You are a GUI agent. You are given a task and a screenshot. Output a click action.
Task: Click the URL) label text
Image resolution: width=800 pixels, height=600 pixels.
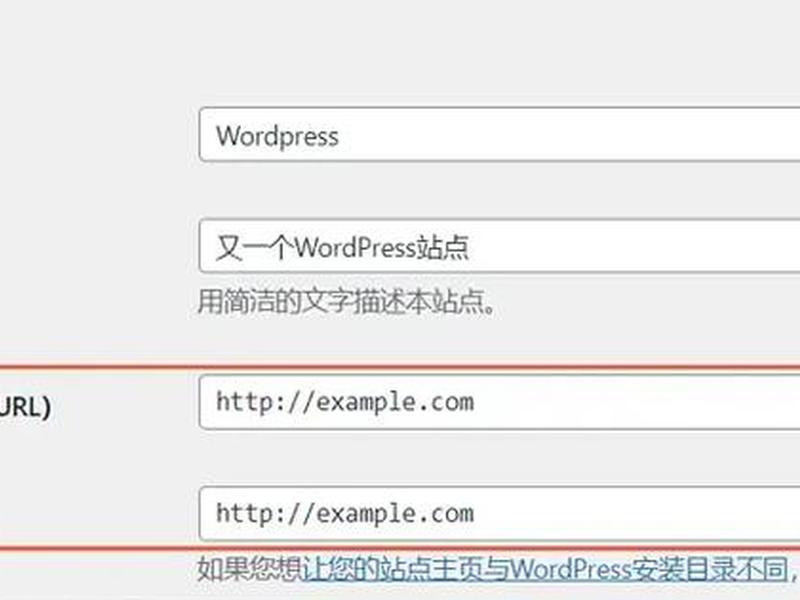tap(25, 407)
